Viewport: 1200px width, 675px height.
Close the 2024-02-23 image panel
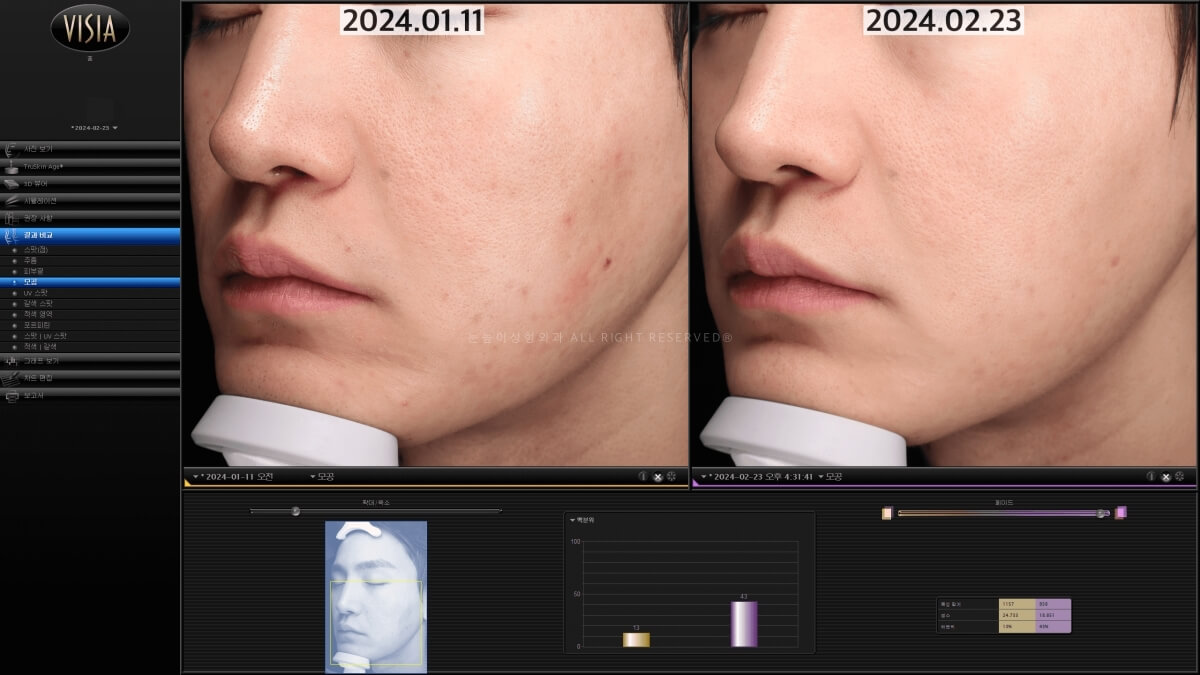tap(1165, 477)
